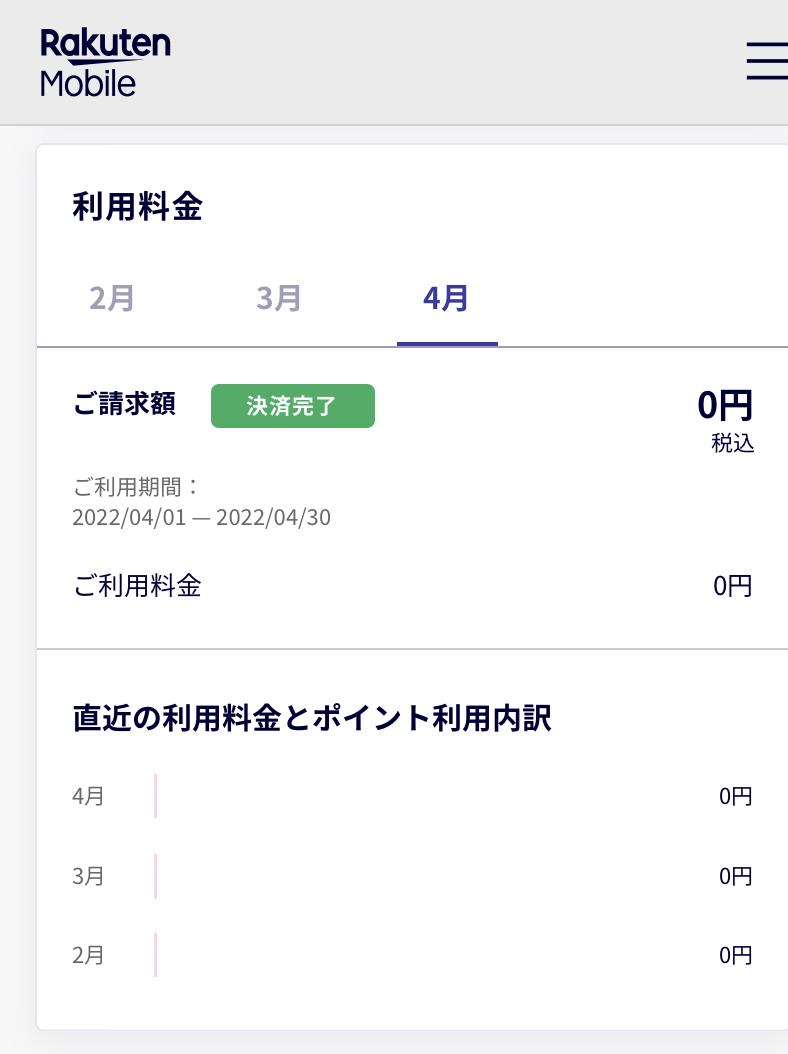The height and width of the screenshot is (1054, 788).
Task: Click the ご請求額 label
Action: [x=125, y=404]
